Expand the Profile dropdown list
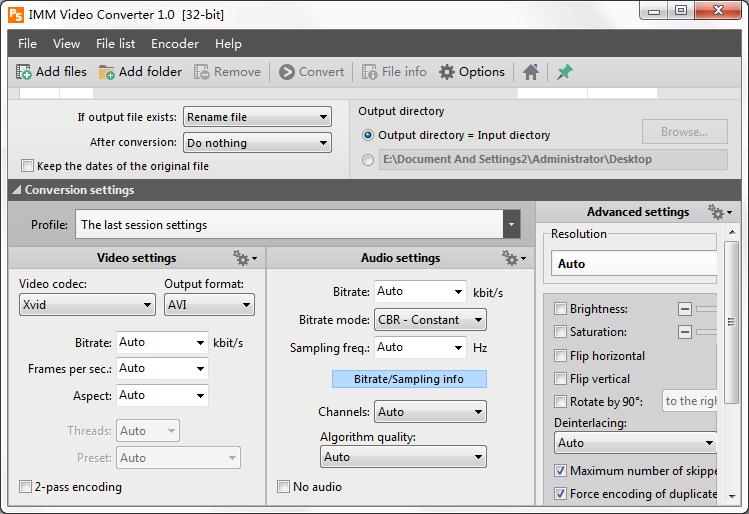Viewport: 749px width, 514px height. click(x=511, y=225)
